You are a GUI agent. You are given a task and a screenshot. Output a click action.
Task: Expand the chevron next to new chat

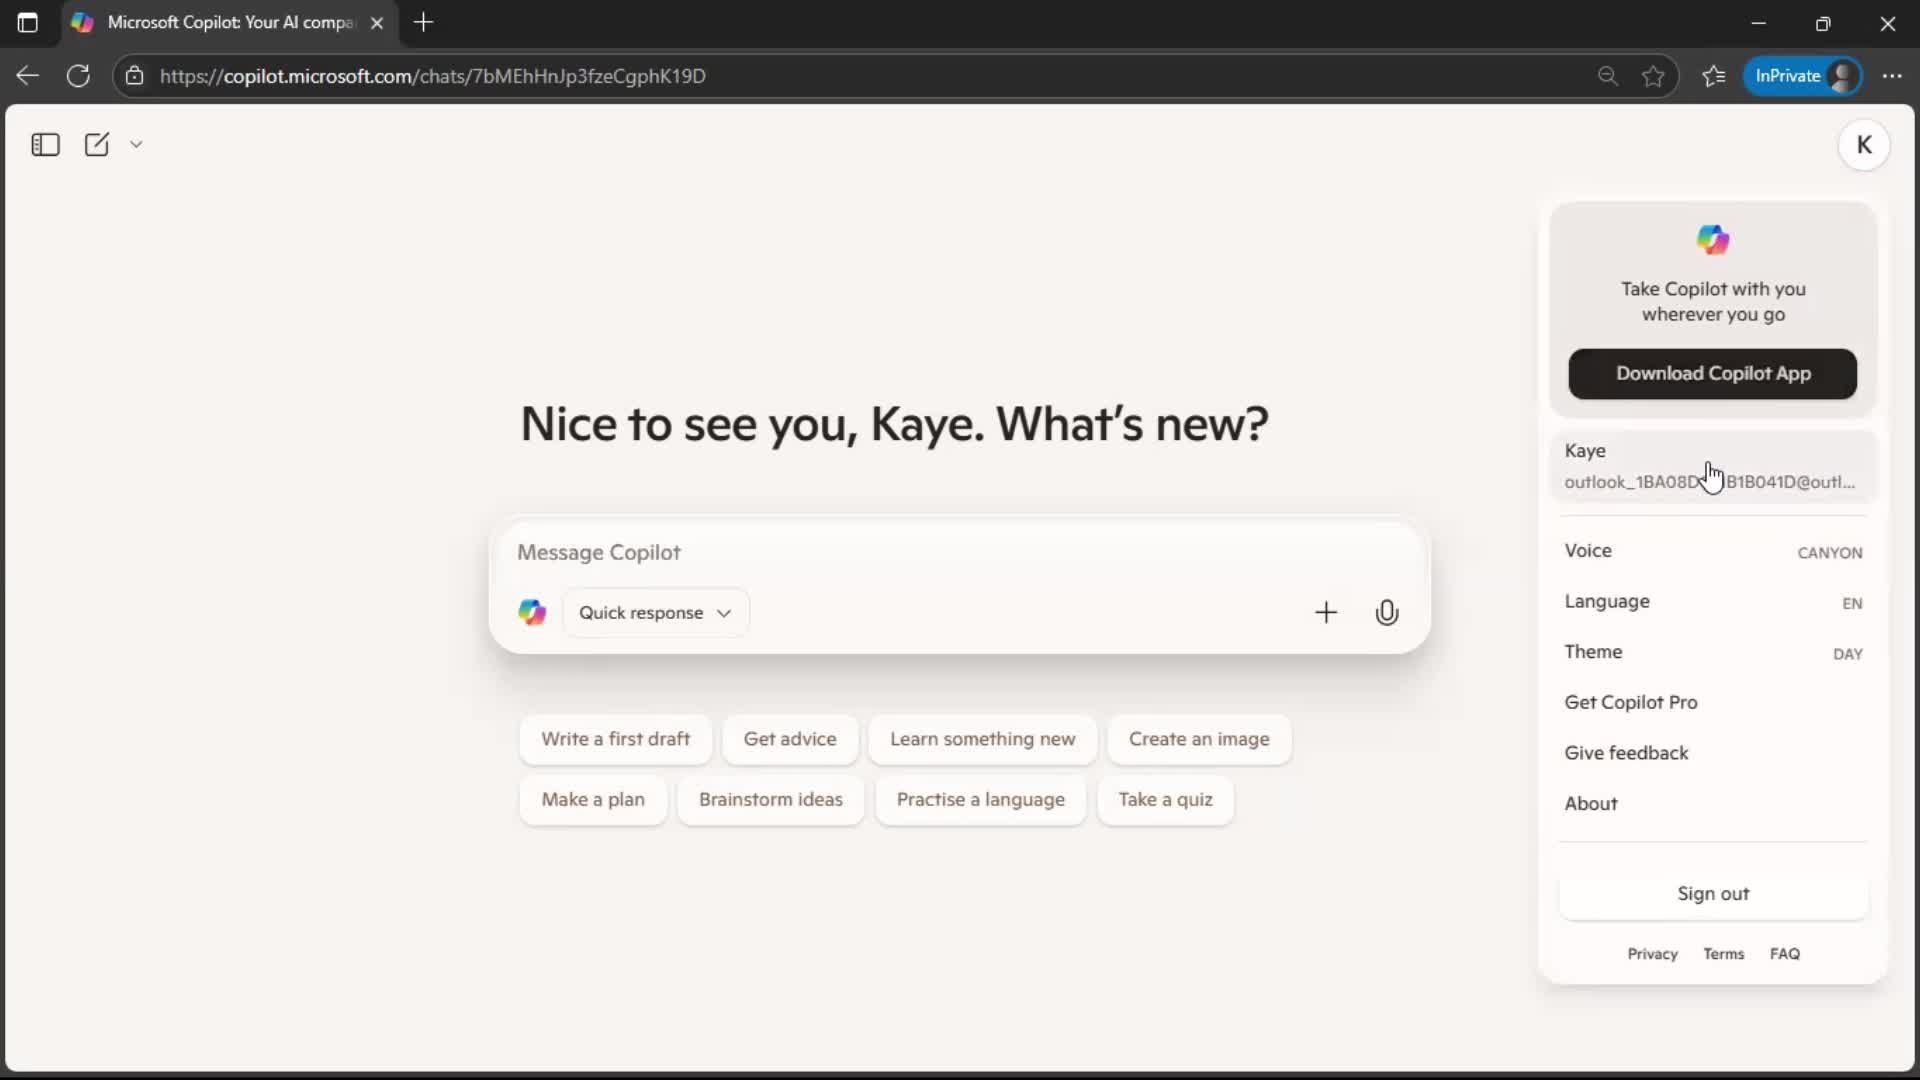[x=136, y=145]
